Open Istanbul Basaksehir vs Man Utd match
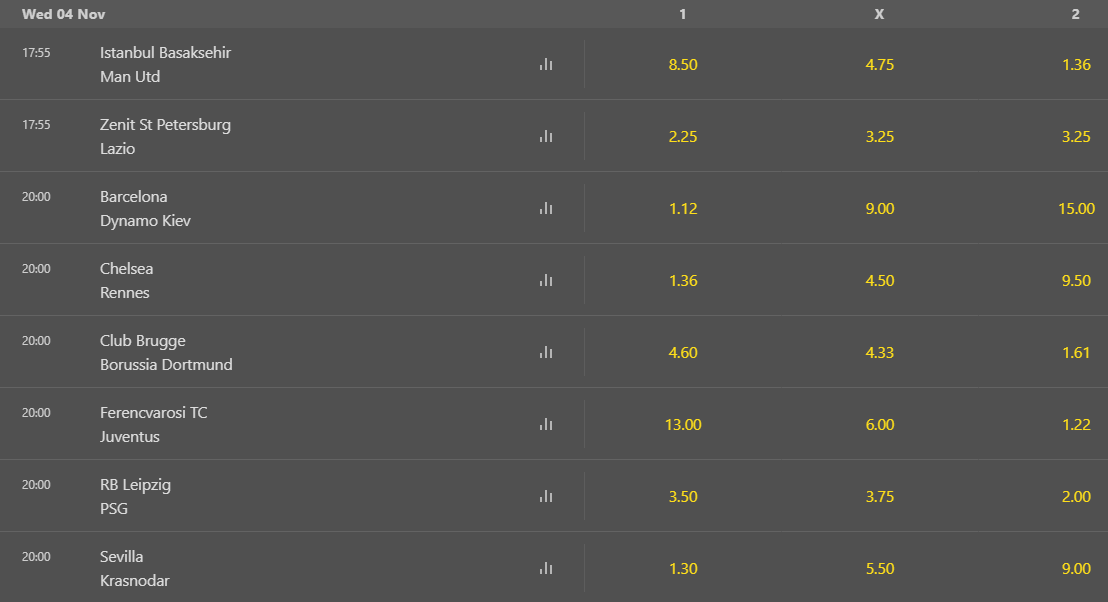 point(165,64)
